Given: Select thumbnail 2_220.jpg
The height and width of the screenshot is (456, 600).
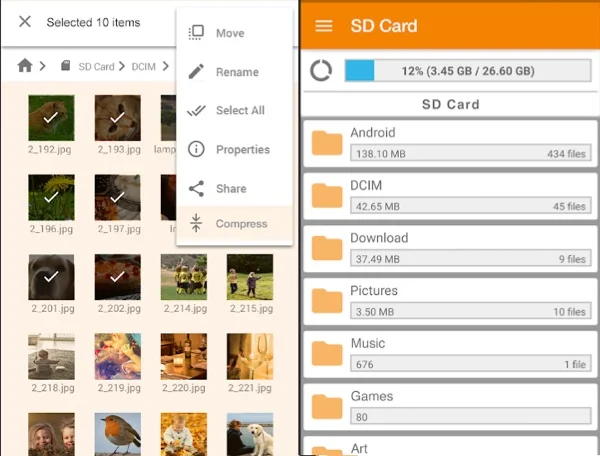Looking at the screenshot, I should (x=184, y=356).
